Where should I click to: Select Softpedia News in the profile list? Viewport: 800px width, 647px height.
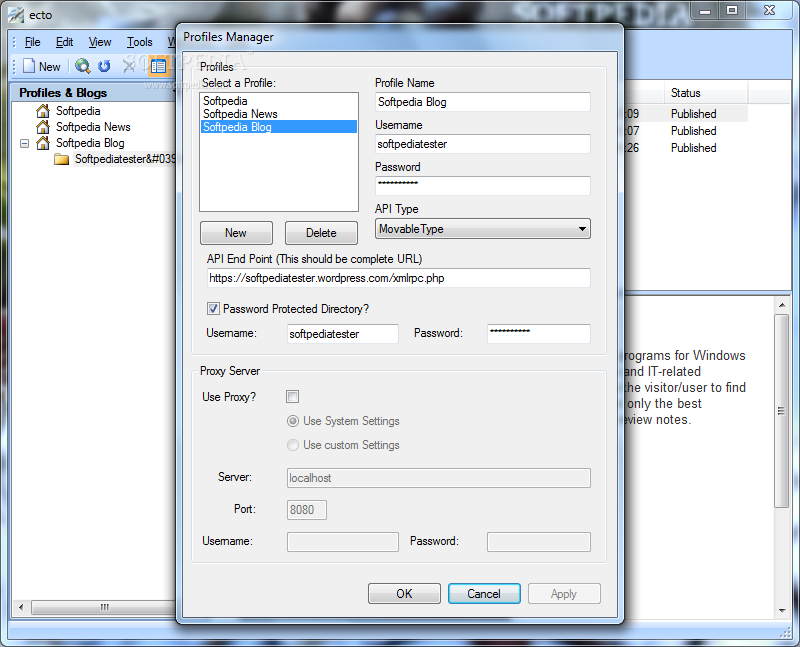(x=279, y=114)
